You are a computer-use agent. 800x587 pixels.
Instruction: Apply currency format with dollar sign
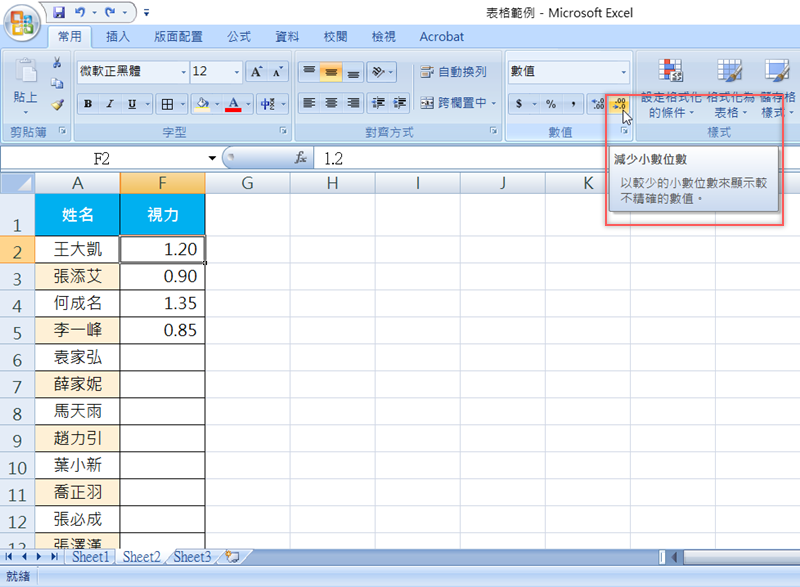pyautogui.click(x=518, y=104)
